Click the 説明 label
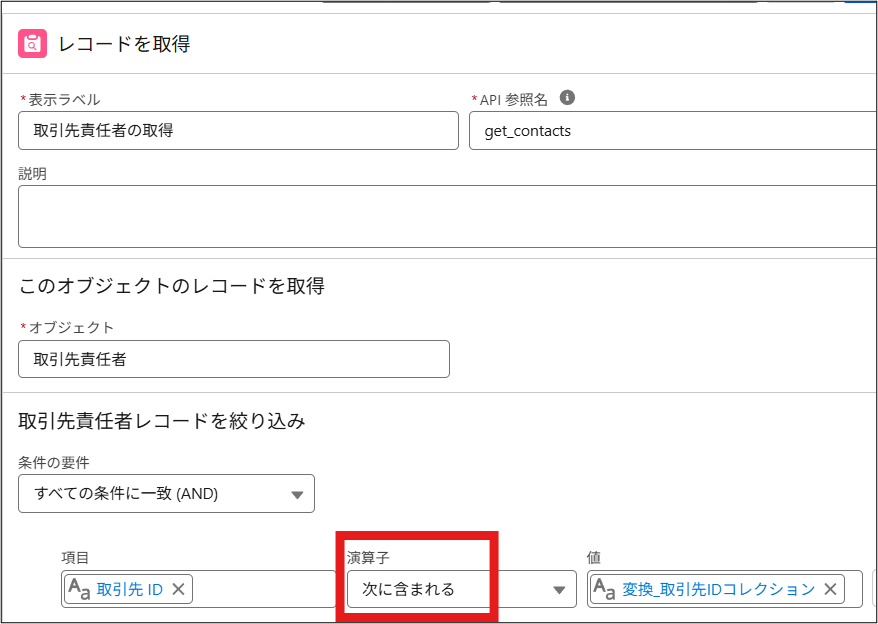The height and width of the screenshot is (624, 878). [x=32, y=174]
